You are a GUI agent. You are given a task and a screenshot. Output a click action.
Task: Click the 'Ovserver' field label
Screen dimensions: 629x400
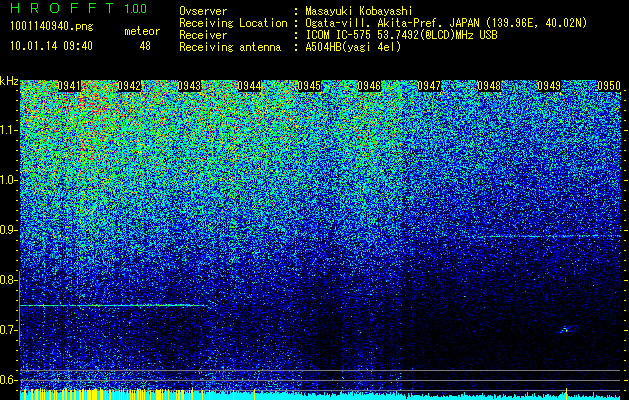point(203,11)
